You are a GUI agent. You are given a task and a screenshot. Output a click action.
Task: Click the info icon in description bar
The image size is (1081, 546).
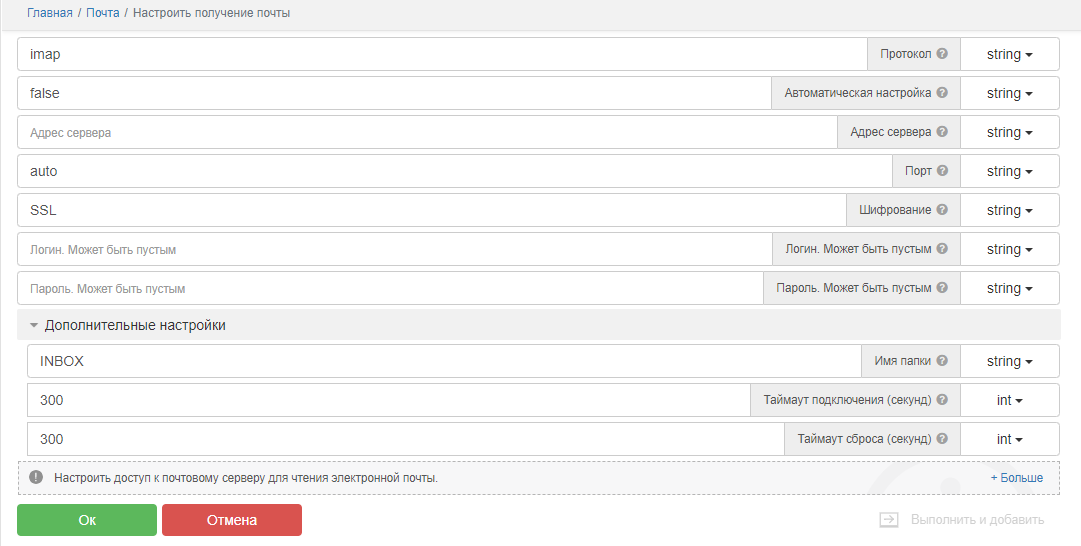pyautogui.click(x=36, y=478)
